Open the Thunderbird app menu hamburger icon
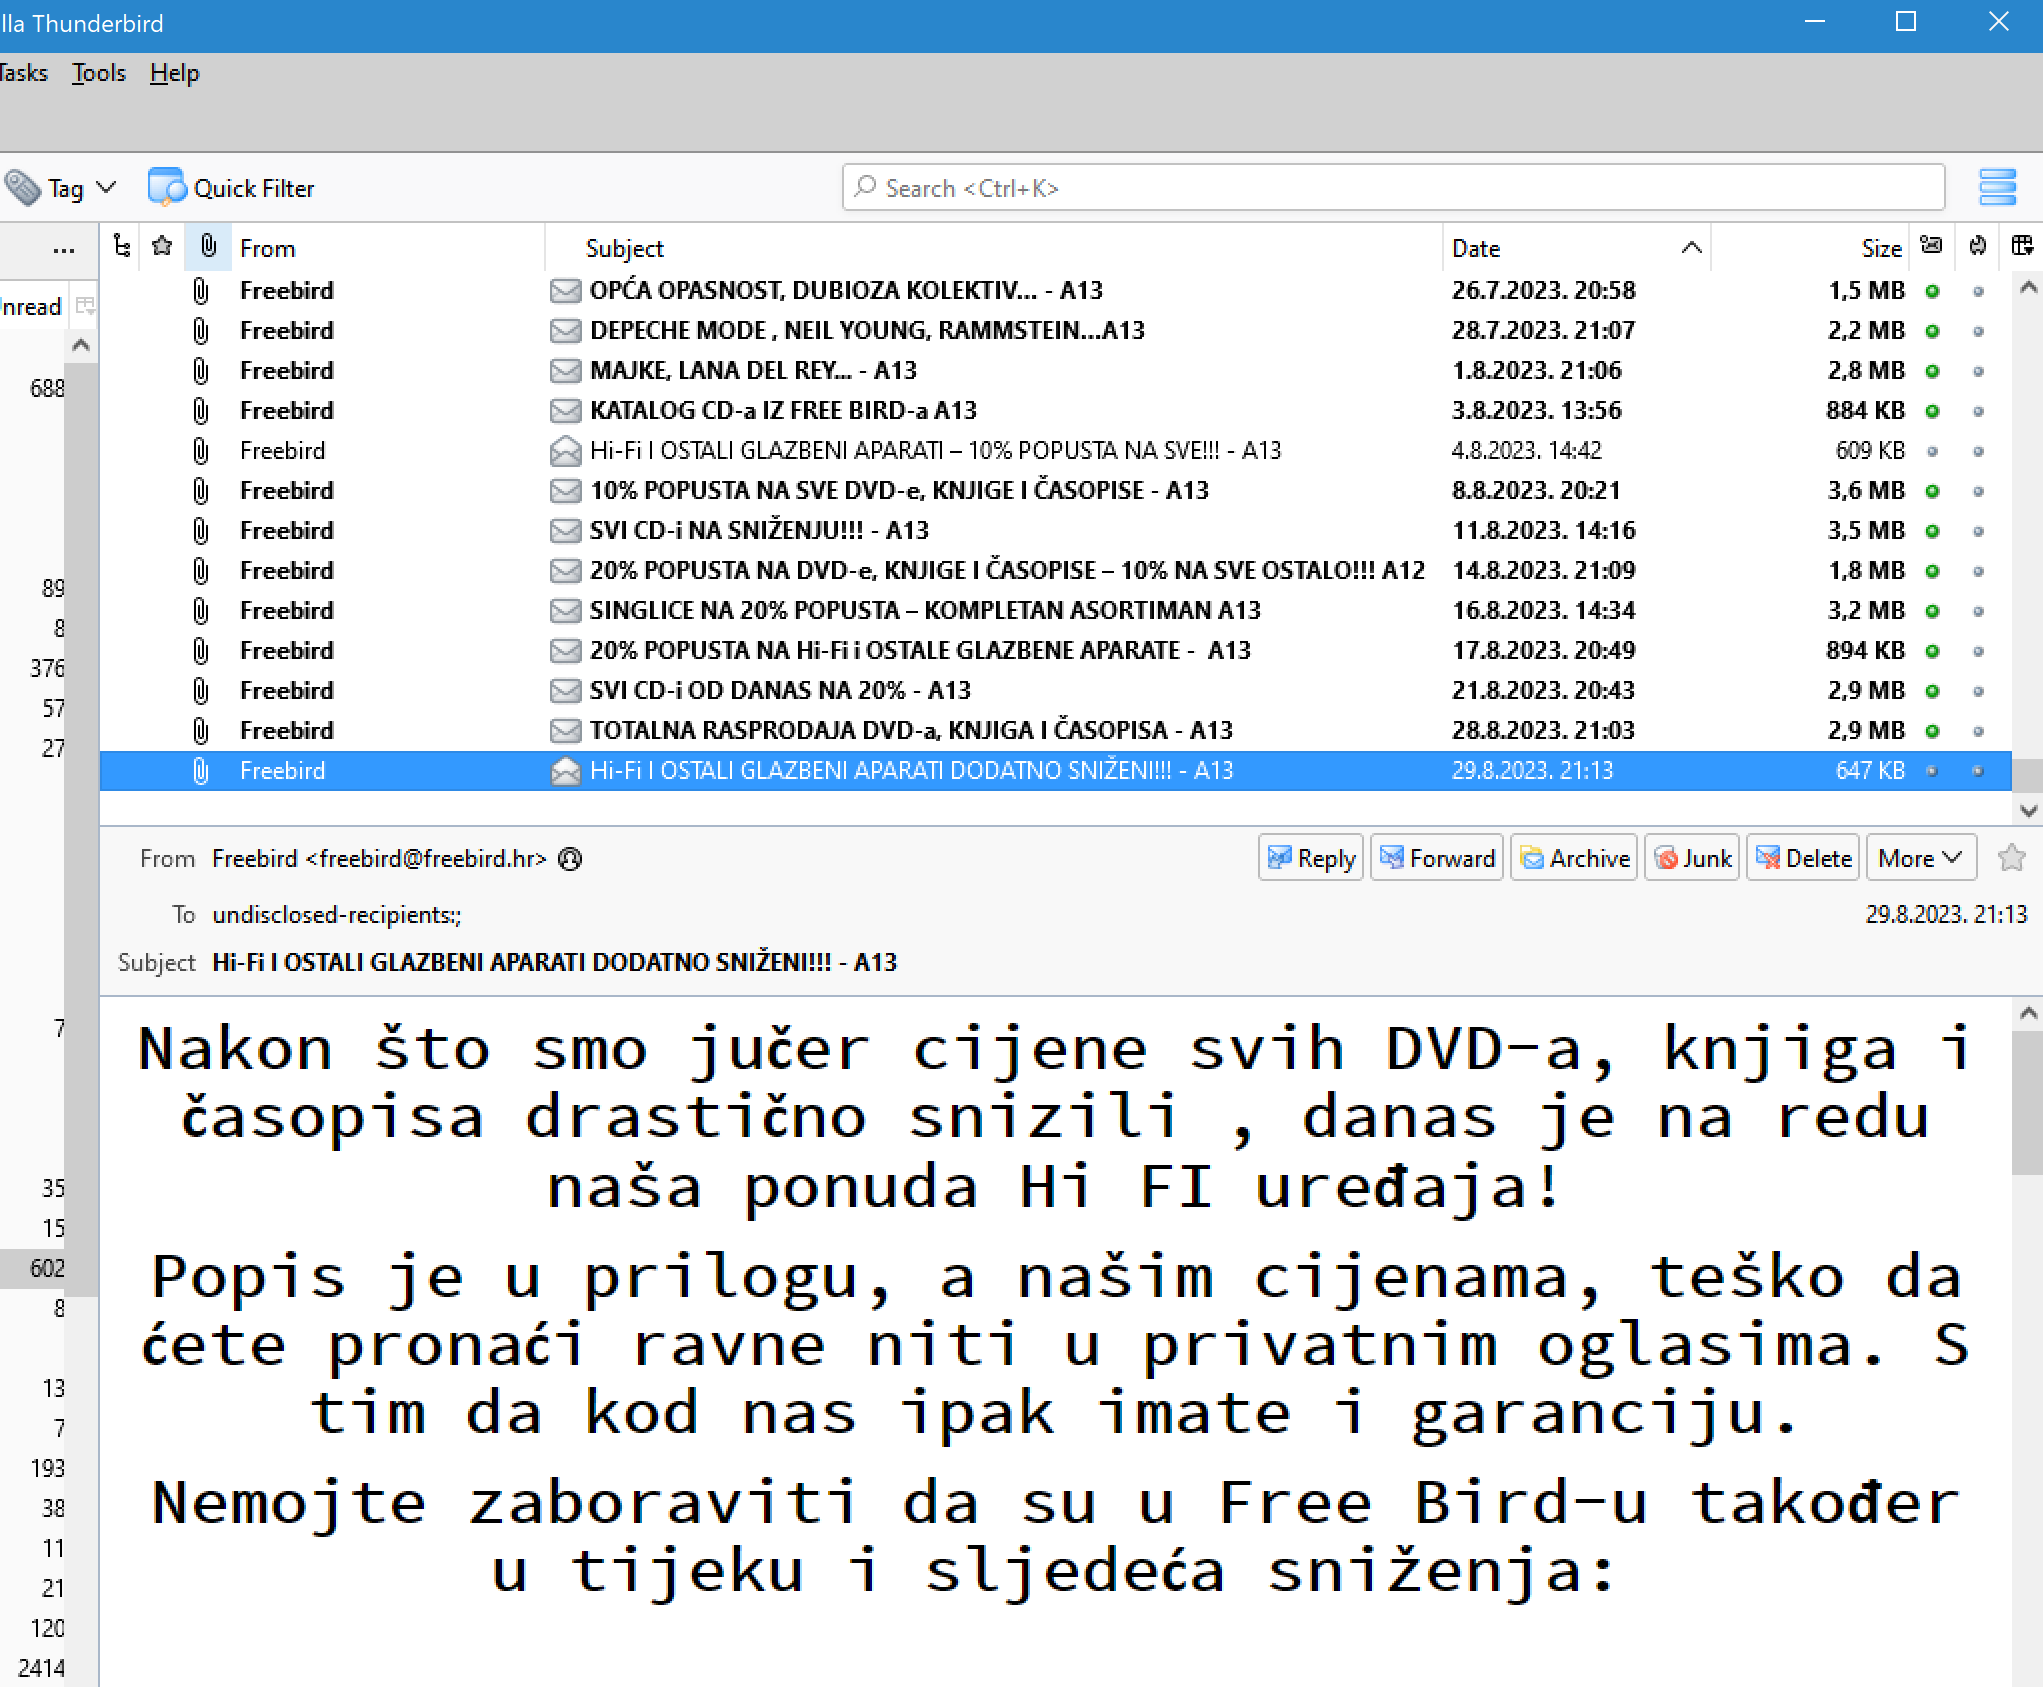This screenshot has height=1687, width=2043. pos(1997,187)
